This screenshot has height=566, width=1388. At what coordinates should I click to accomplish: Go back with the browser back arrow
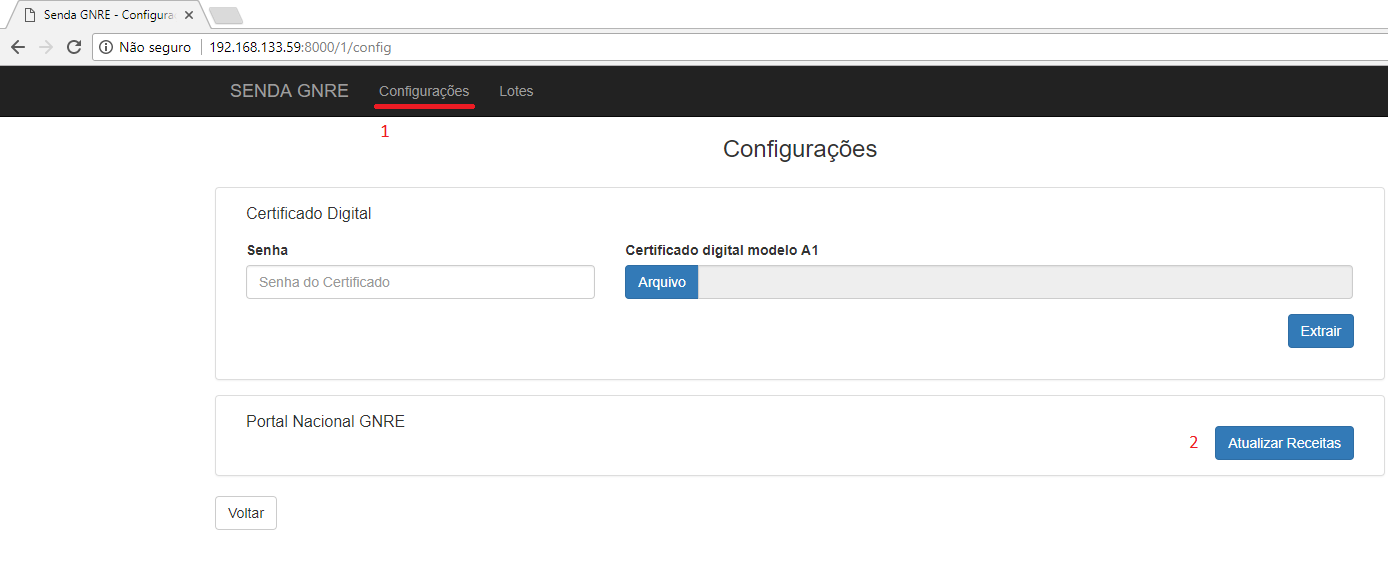click(x=17, y=47)
